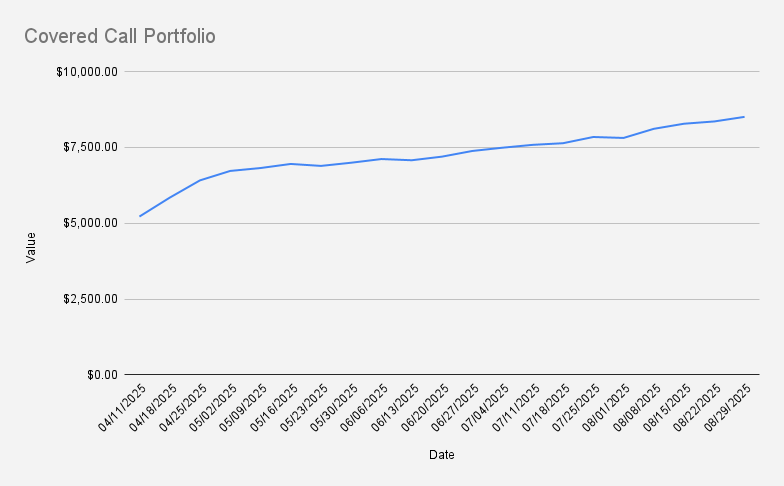Click the $0.00 axis label

pos(102,375)
